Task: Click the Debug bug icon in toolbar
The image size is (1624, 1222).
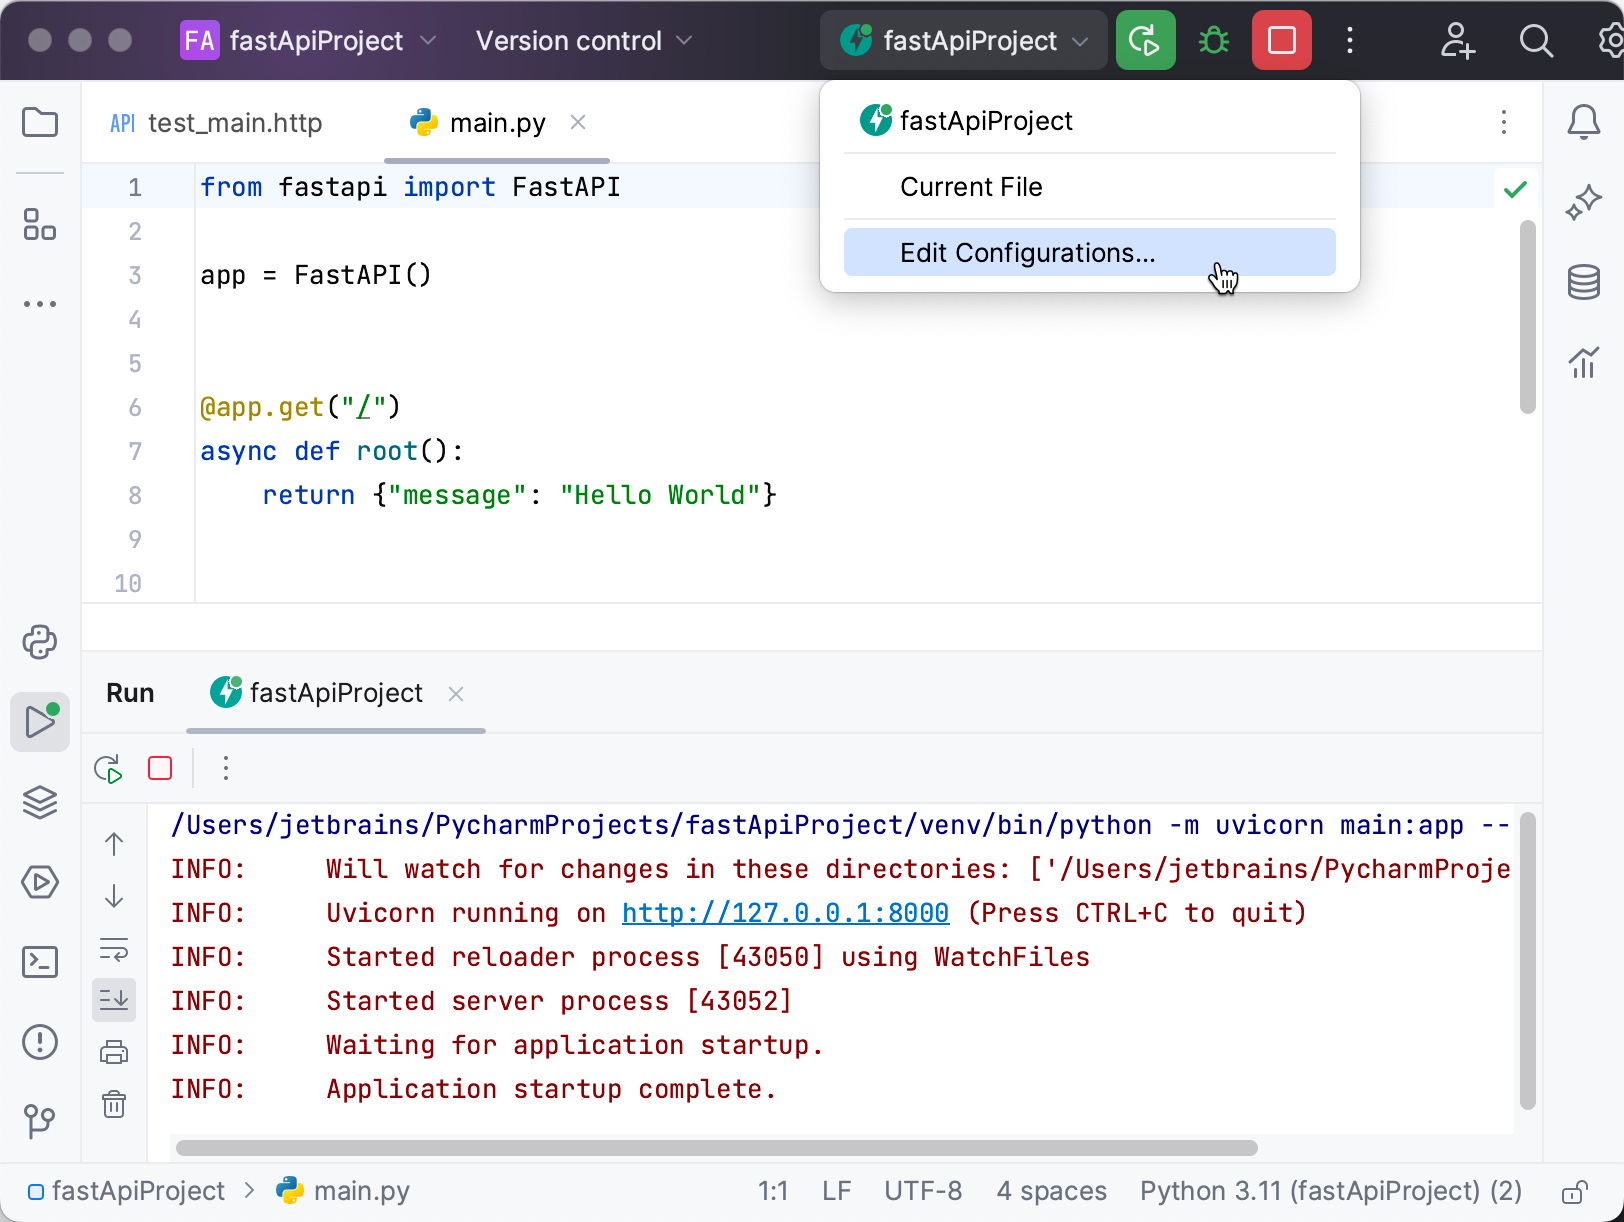Action: [1213, 41]
